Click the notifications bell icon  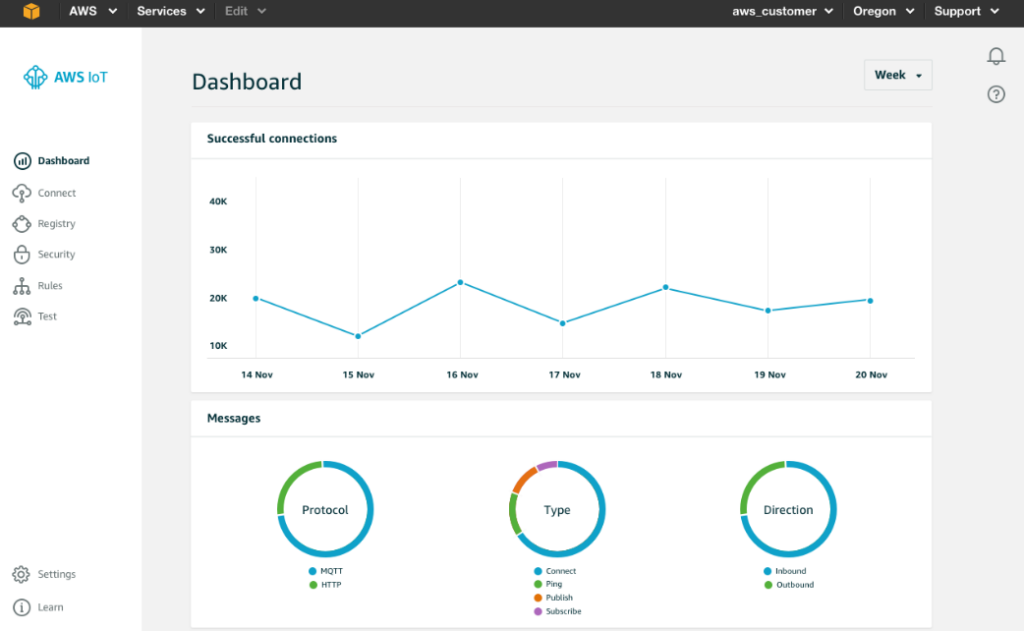[x=996, y=56]
